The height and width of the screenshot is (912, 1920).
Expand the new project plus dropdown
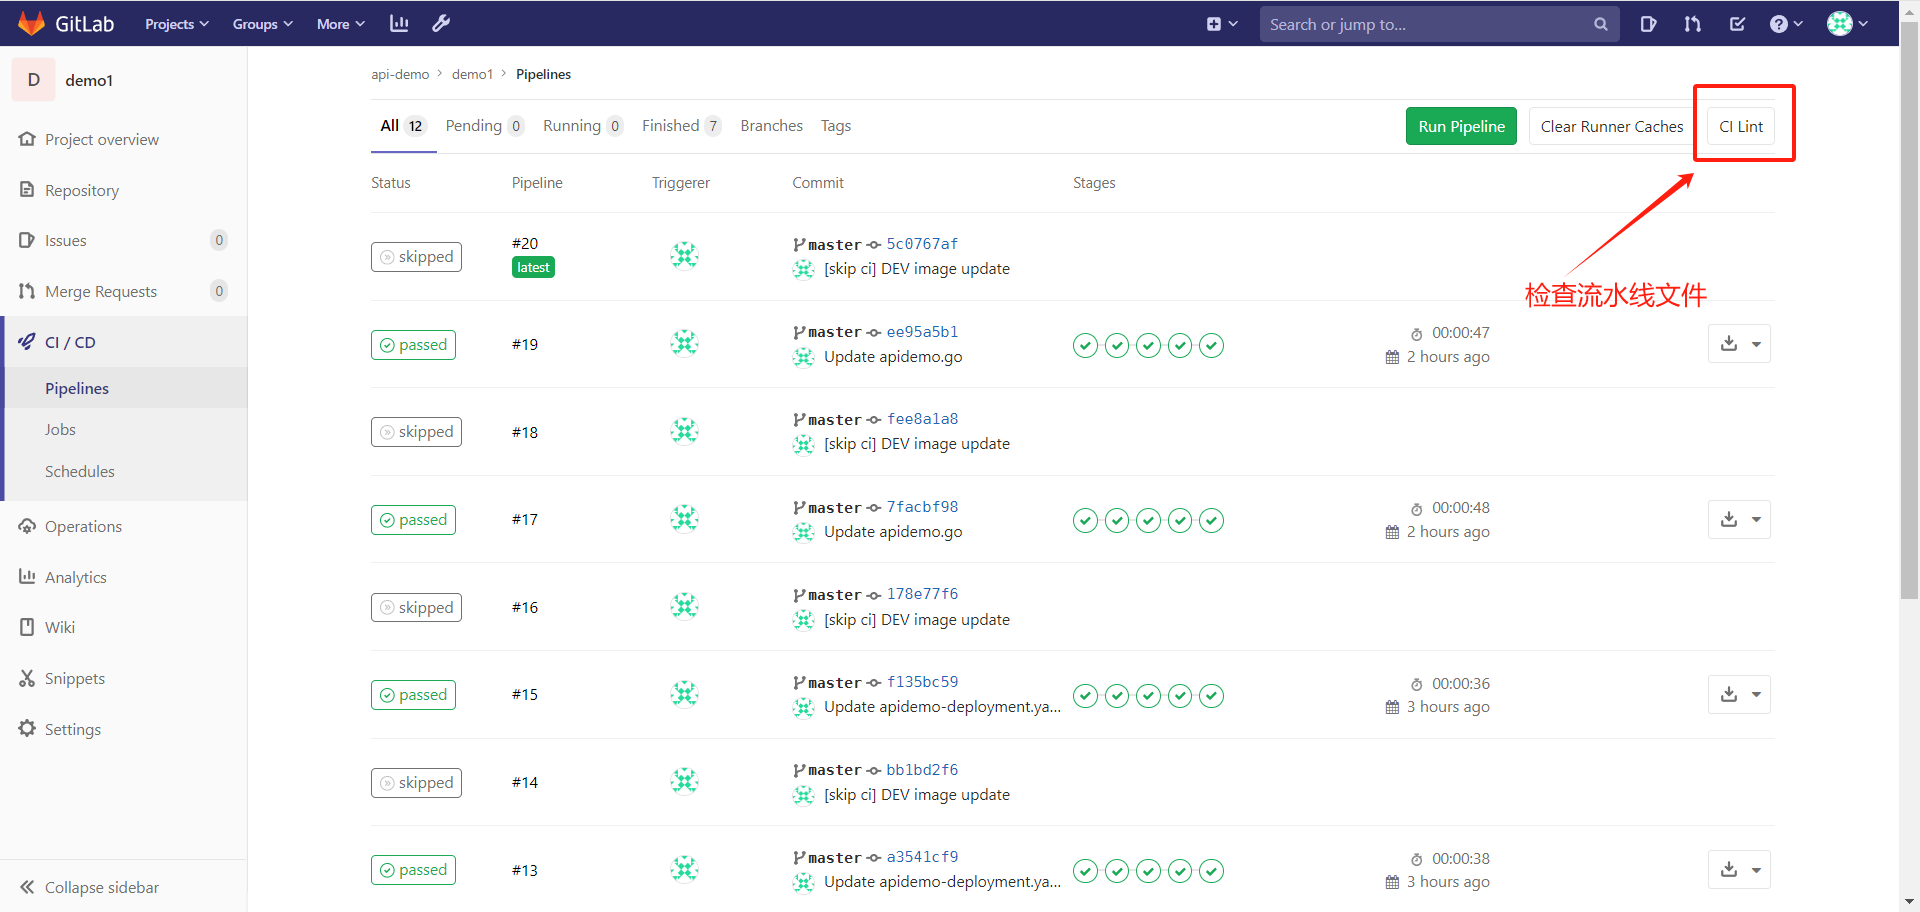(1222, 23)
